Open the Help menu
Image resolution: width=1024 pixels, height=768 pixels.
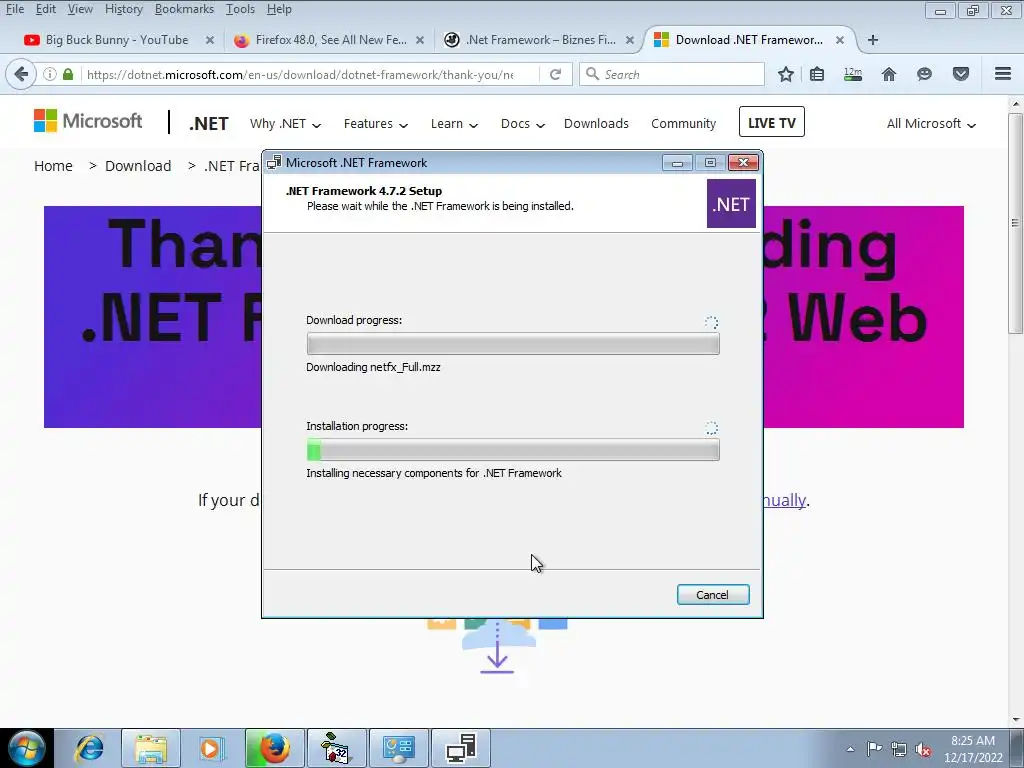[279, 9]
